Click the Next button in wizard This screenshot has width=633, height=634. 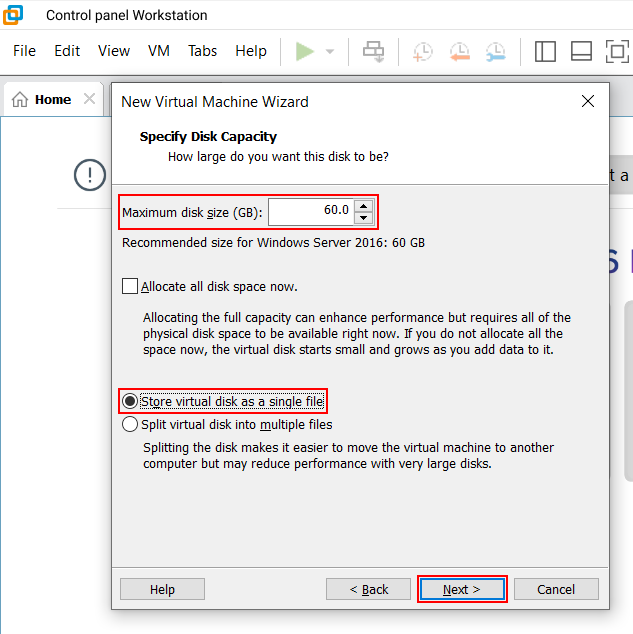462,589
